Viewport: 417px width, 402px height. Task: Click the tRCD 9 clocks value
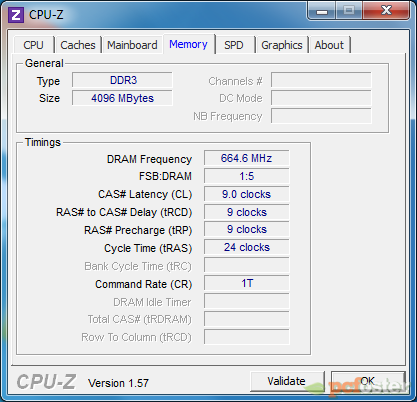(247, 212)
